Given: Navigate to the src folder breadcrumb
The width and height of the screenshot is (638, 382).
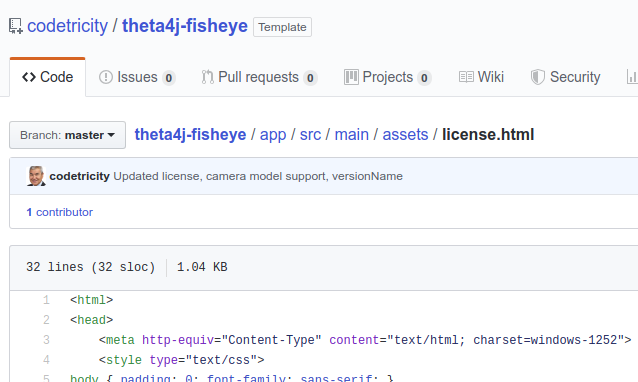Looking at the screenshot, I should [x=310, y=135].
